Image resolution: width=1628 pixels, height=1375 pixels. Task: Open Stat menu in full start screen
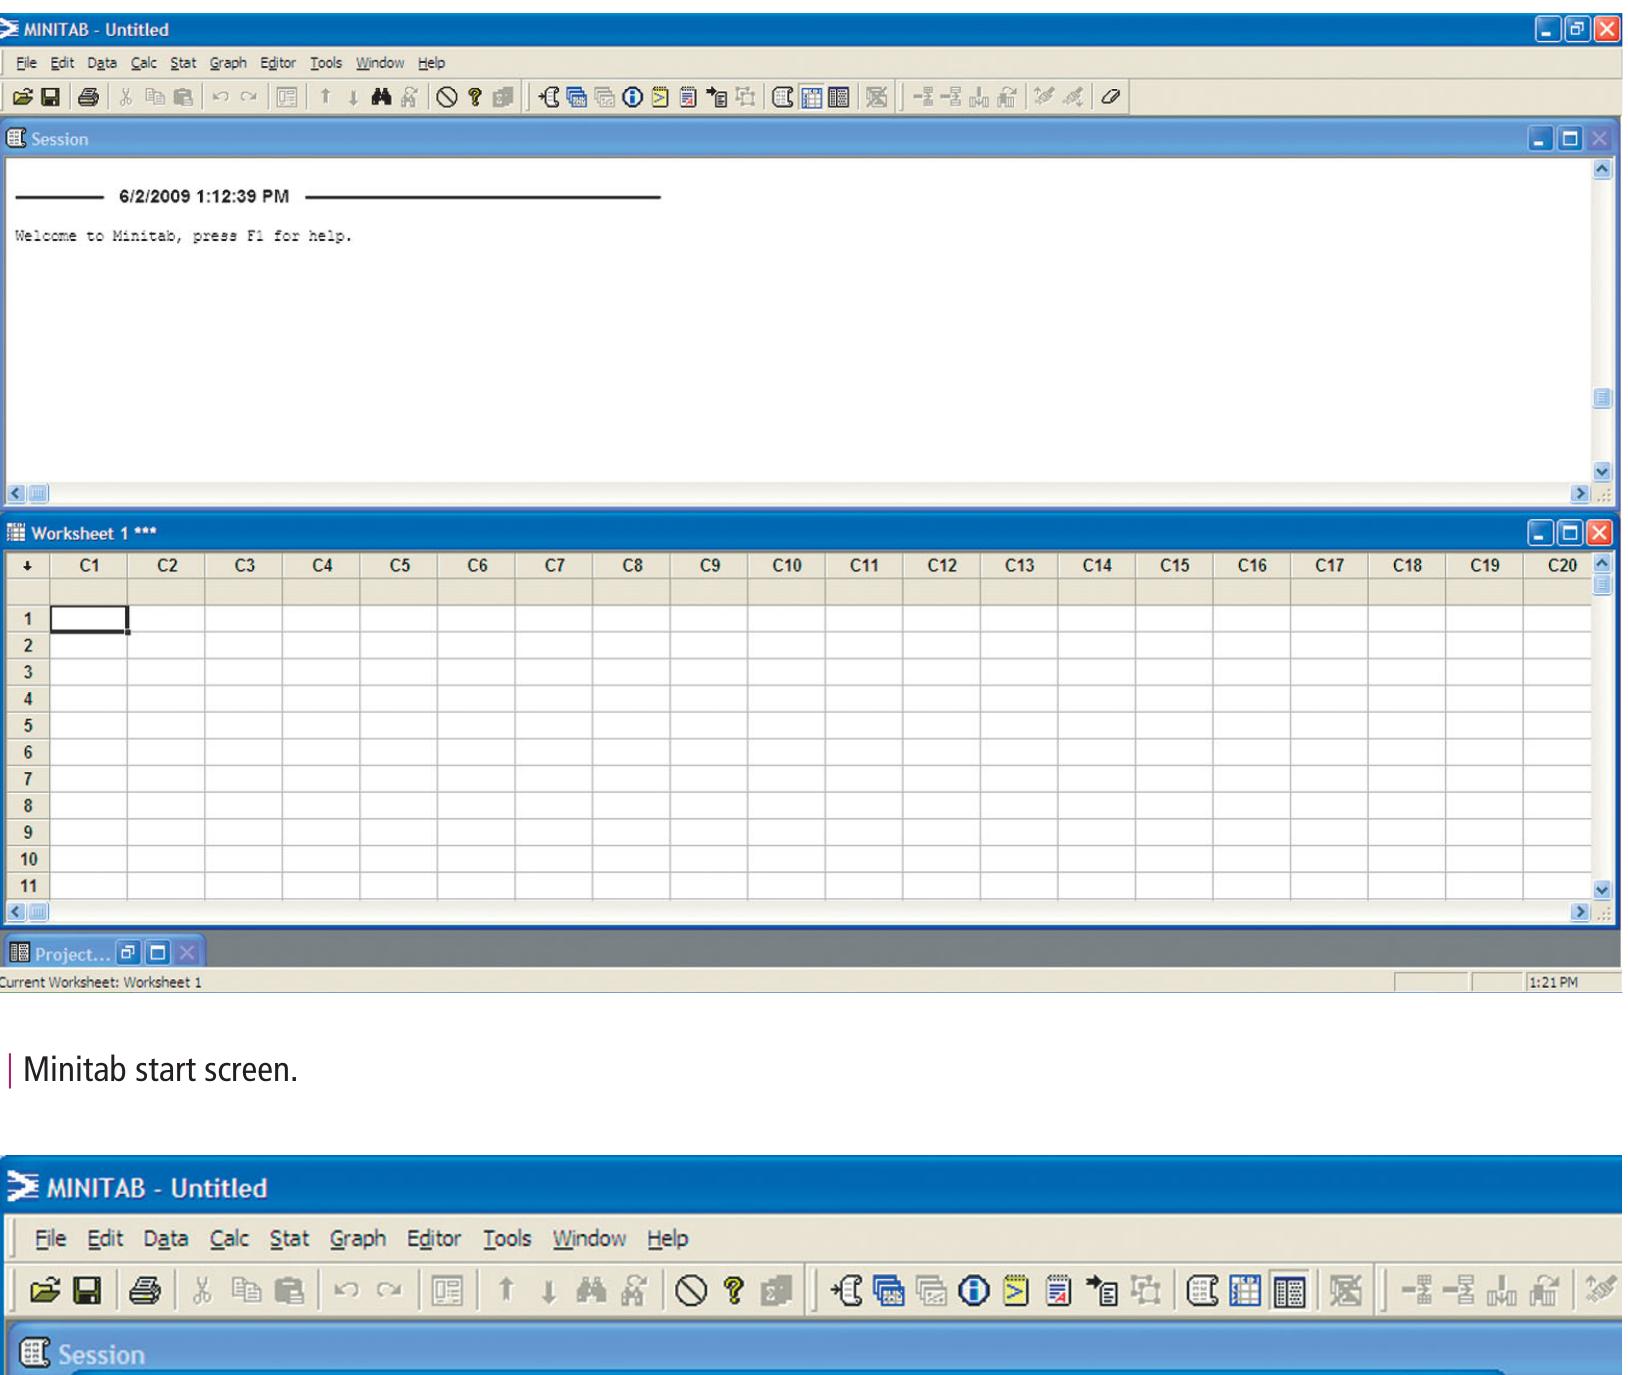183,63
